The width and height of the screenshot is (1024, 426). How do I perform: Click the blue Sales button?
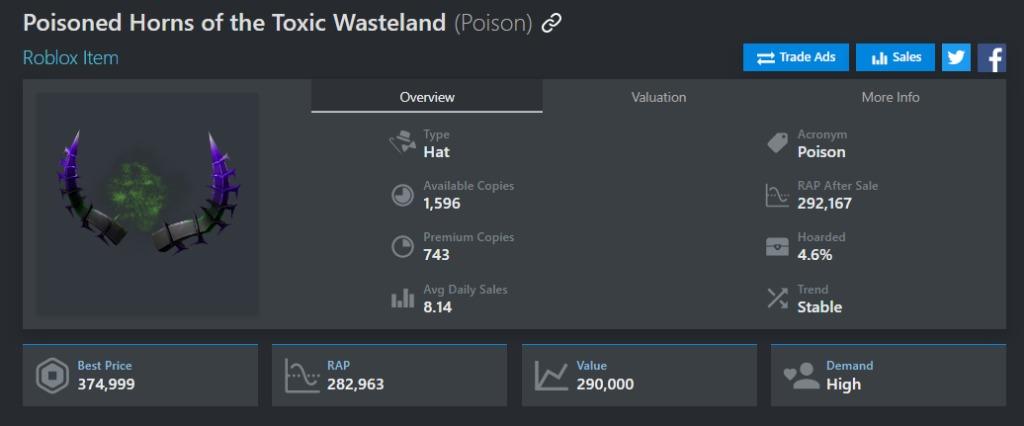pos(895,58)
